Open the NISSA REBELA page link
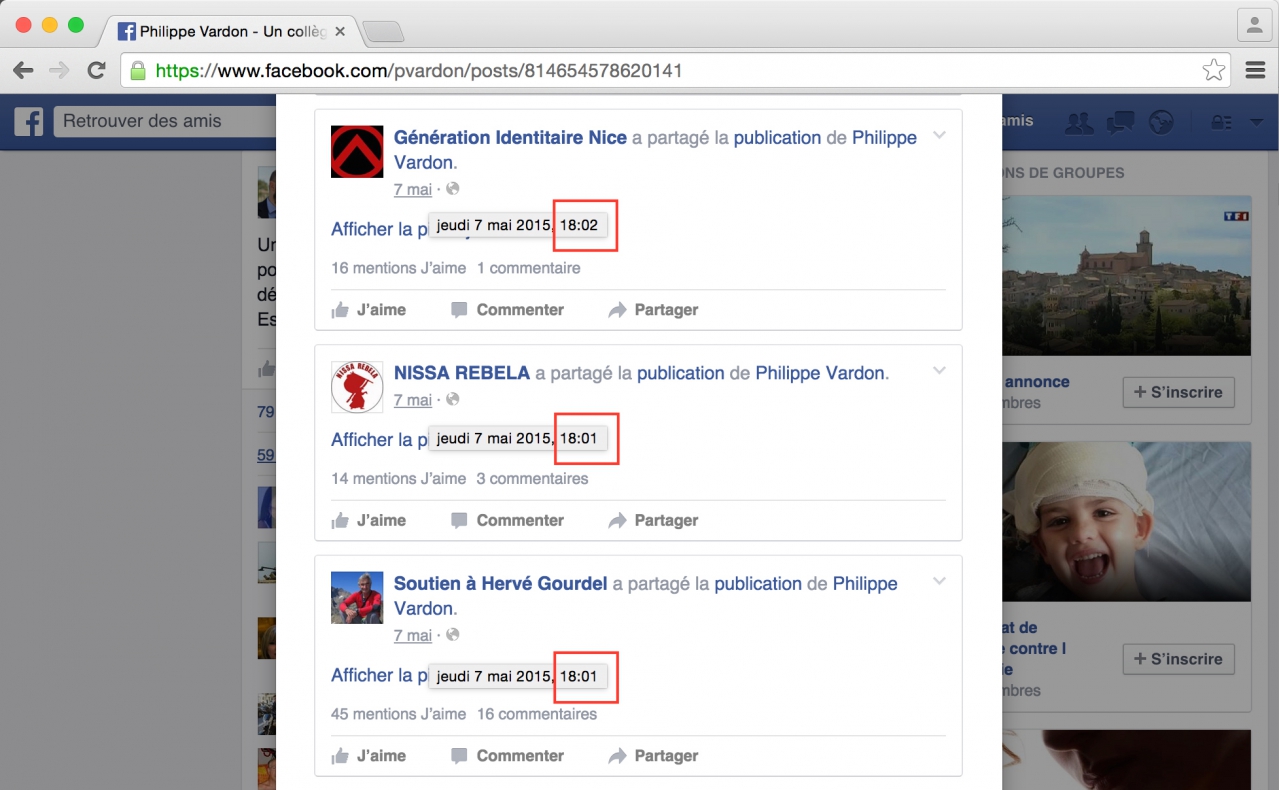The width and height of the screenshot is (1279, 790). point(462,373)
